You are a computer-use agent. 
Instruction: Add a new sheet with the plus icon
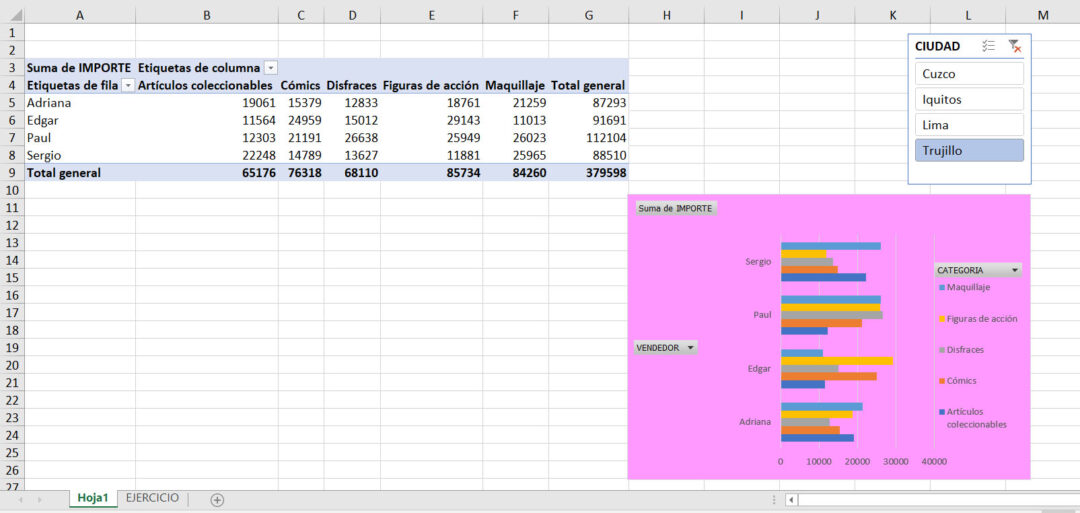click(x=217, y=500)
